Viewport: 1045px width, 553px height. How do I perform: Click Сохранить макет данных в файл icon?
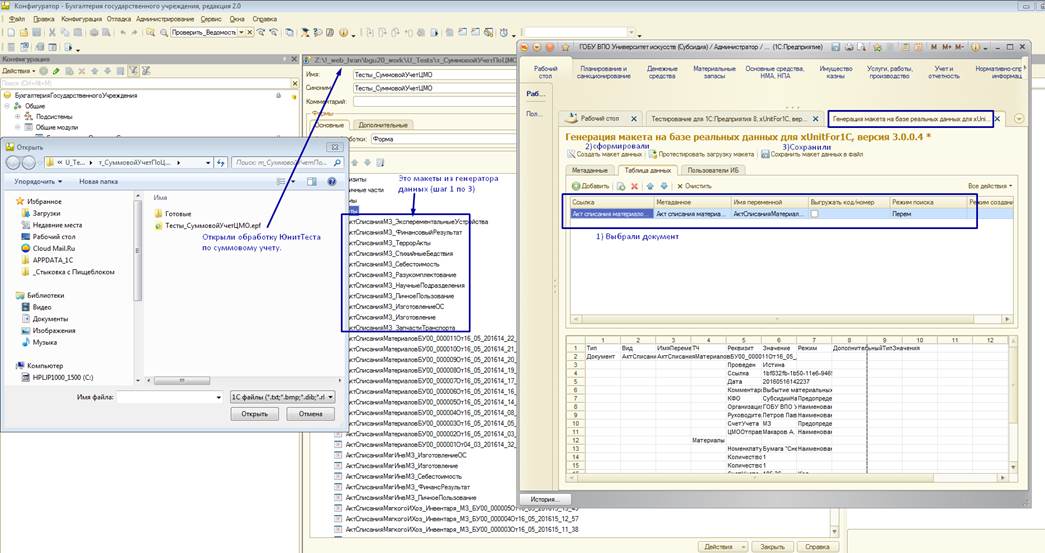click(x=765, y=154)
